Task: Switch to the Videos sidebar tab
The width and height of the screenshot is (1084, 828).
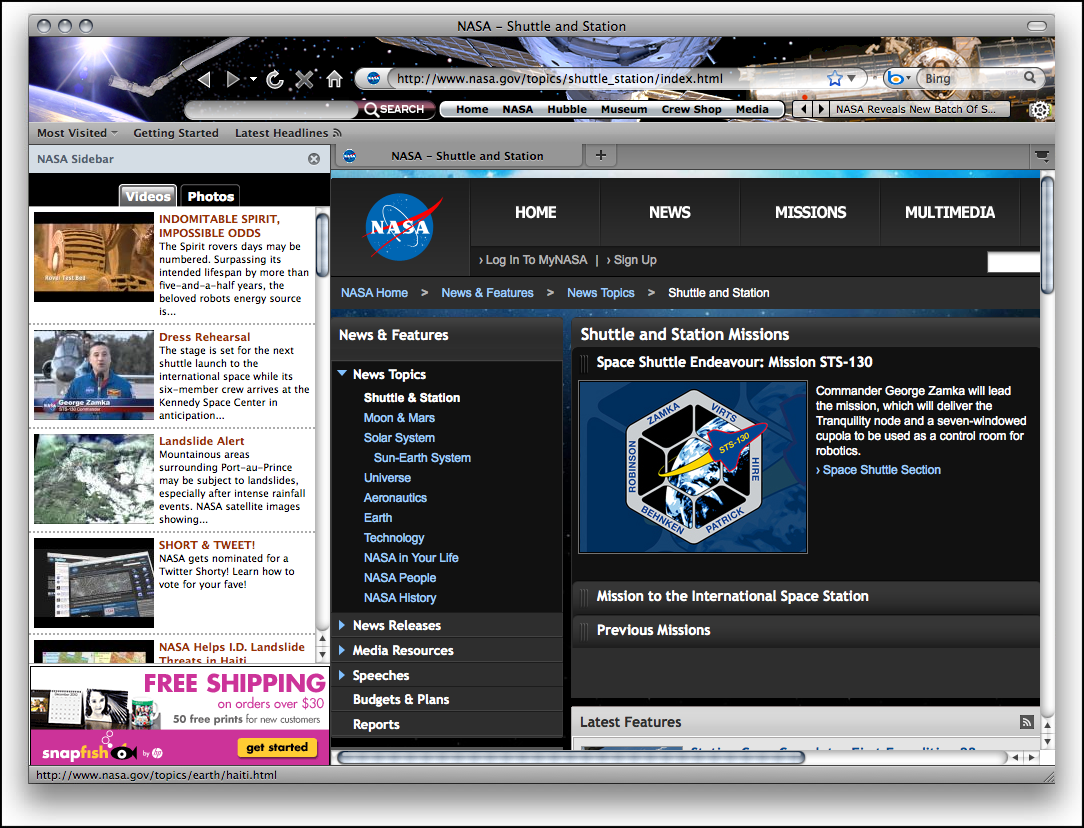Action: click(x=148, y=196)
